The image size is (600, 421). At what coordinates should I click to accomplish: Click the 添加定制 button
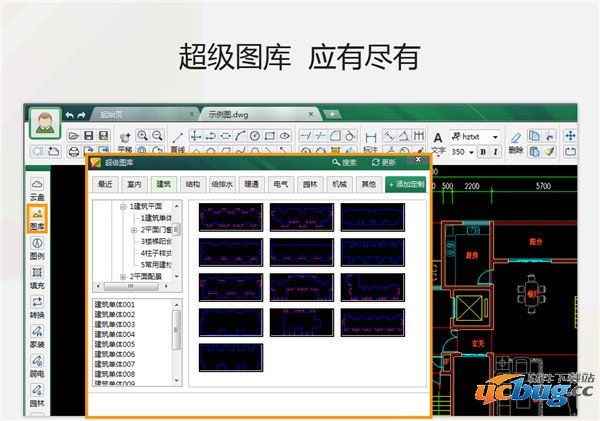(407, 184)
